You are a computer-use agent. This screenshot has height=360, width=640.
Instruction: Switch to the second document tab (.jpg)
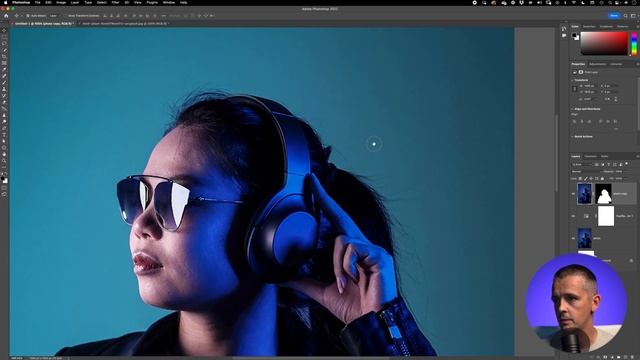pos(124,24)
